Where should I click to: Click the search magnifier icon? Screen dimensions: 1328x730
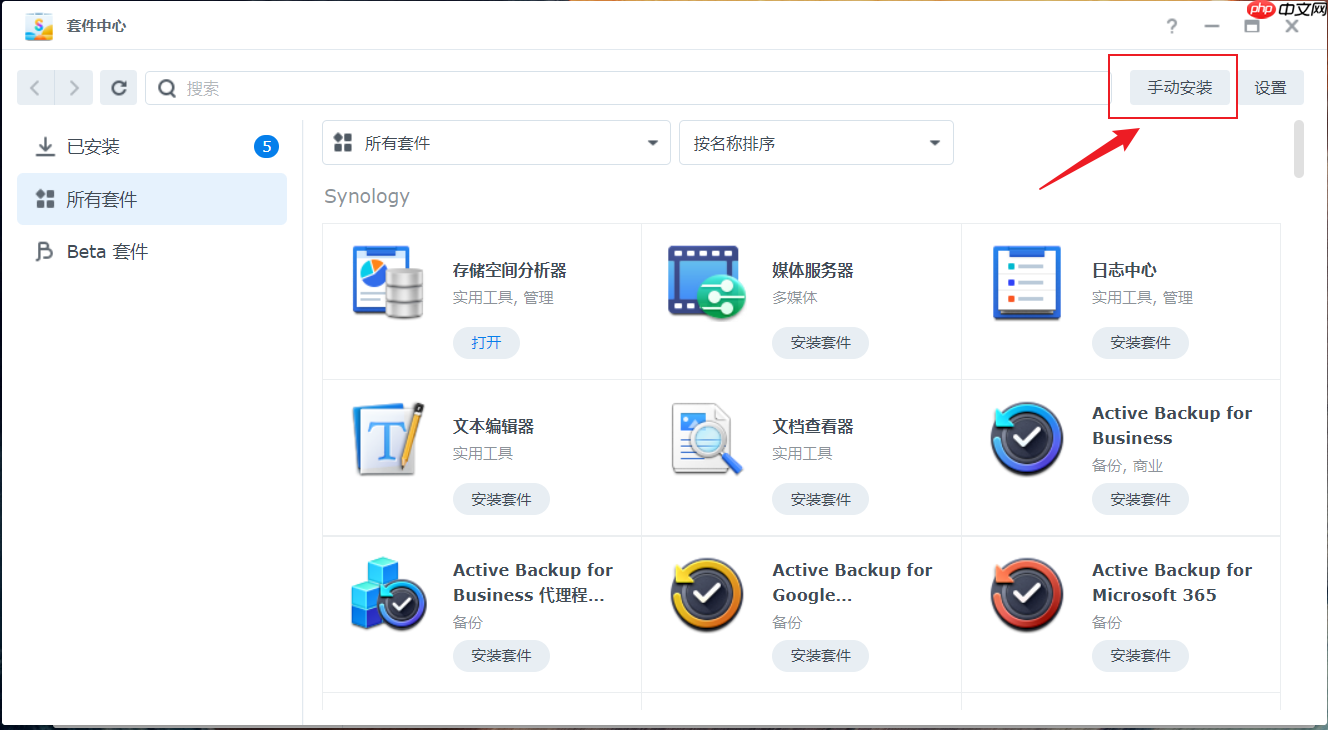(168, 88)
